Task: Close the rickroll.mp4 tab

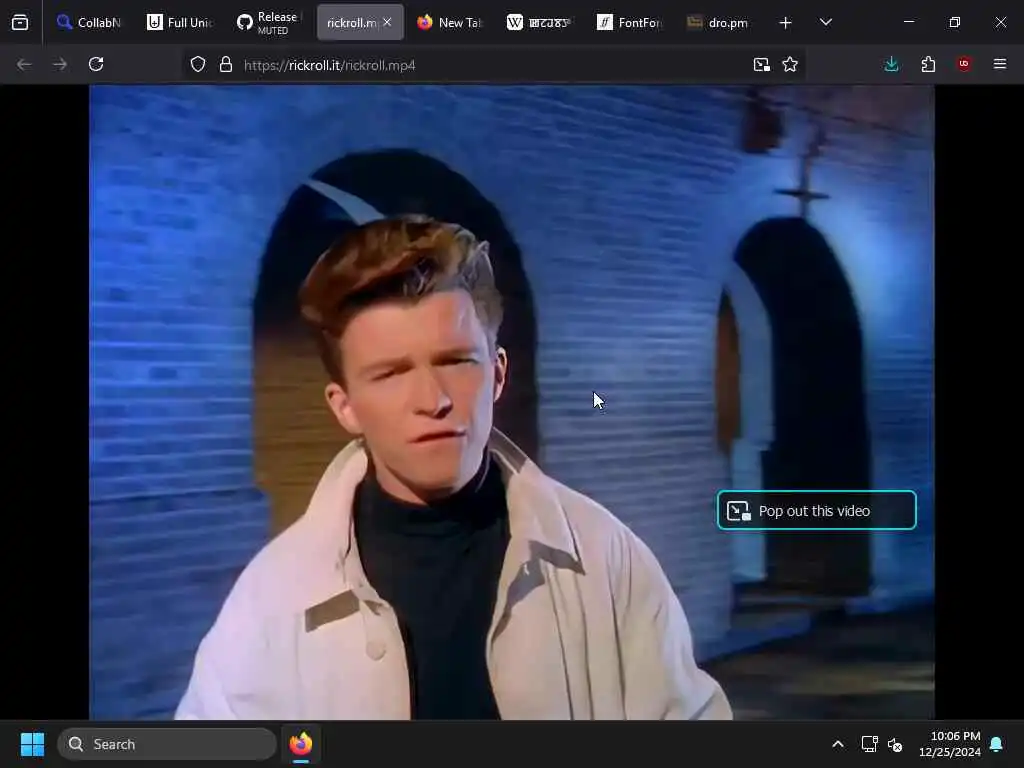Action: (387, 22)
